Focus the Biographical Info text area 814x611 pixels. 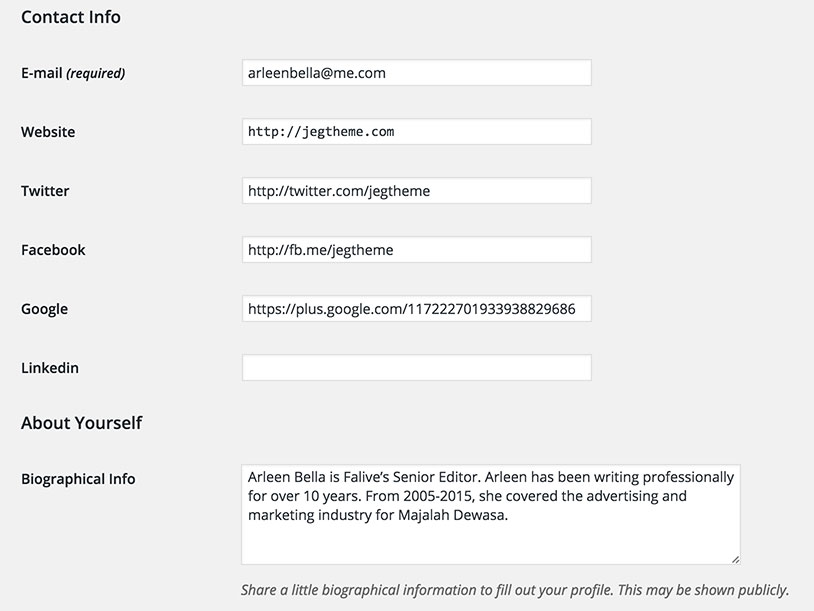490,540
